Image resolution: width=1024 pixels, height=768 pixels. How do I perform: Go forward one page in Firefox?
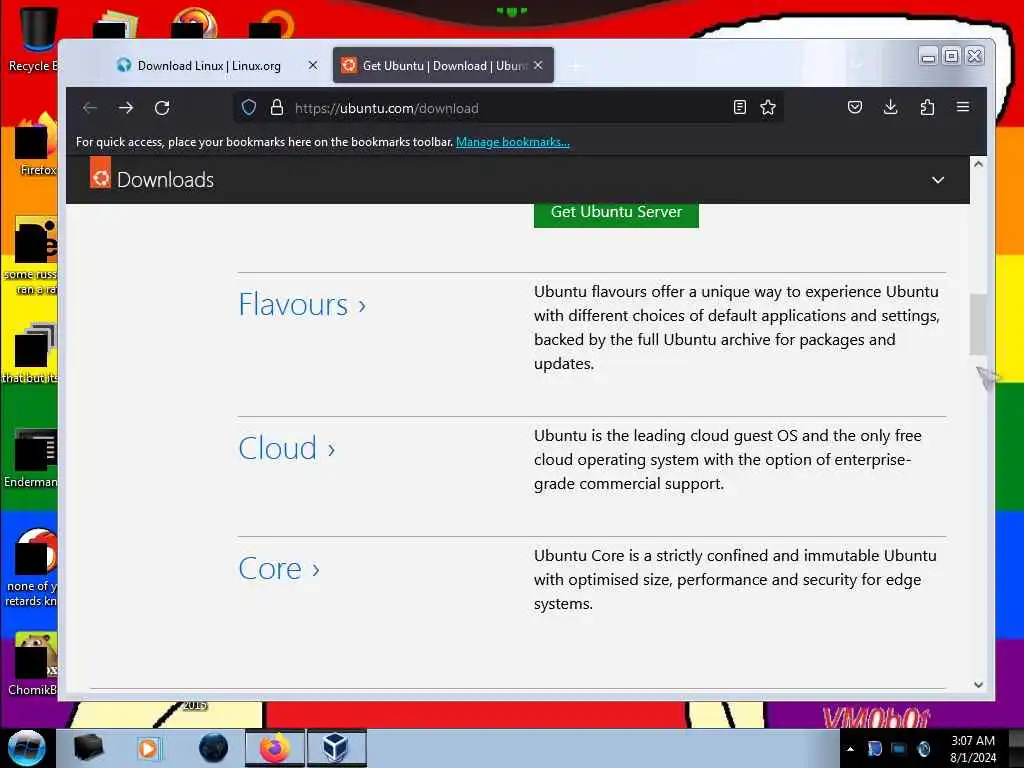click(x=126, y=108)
